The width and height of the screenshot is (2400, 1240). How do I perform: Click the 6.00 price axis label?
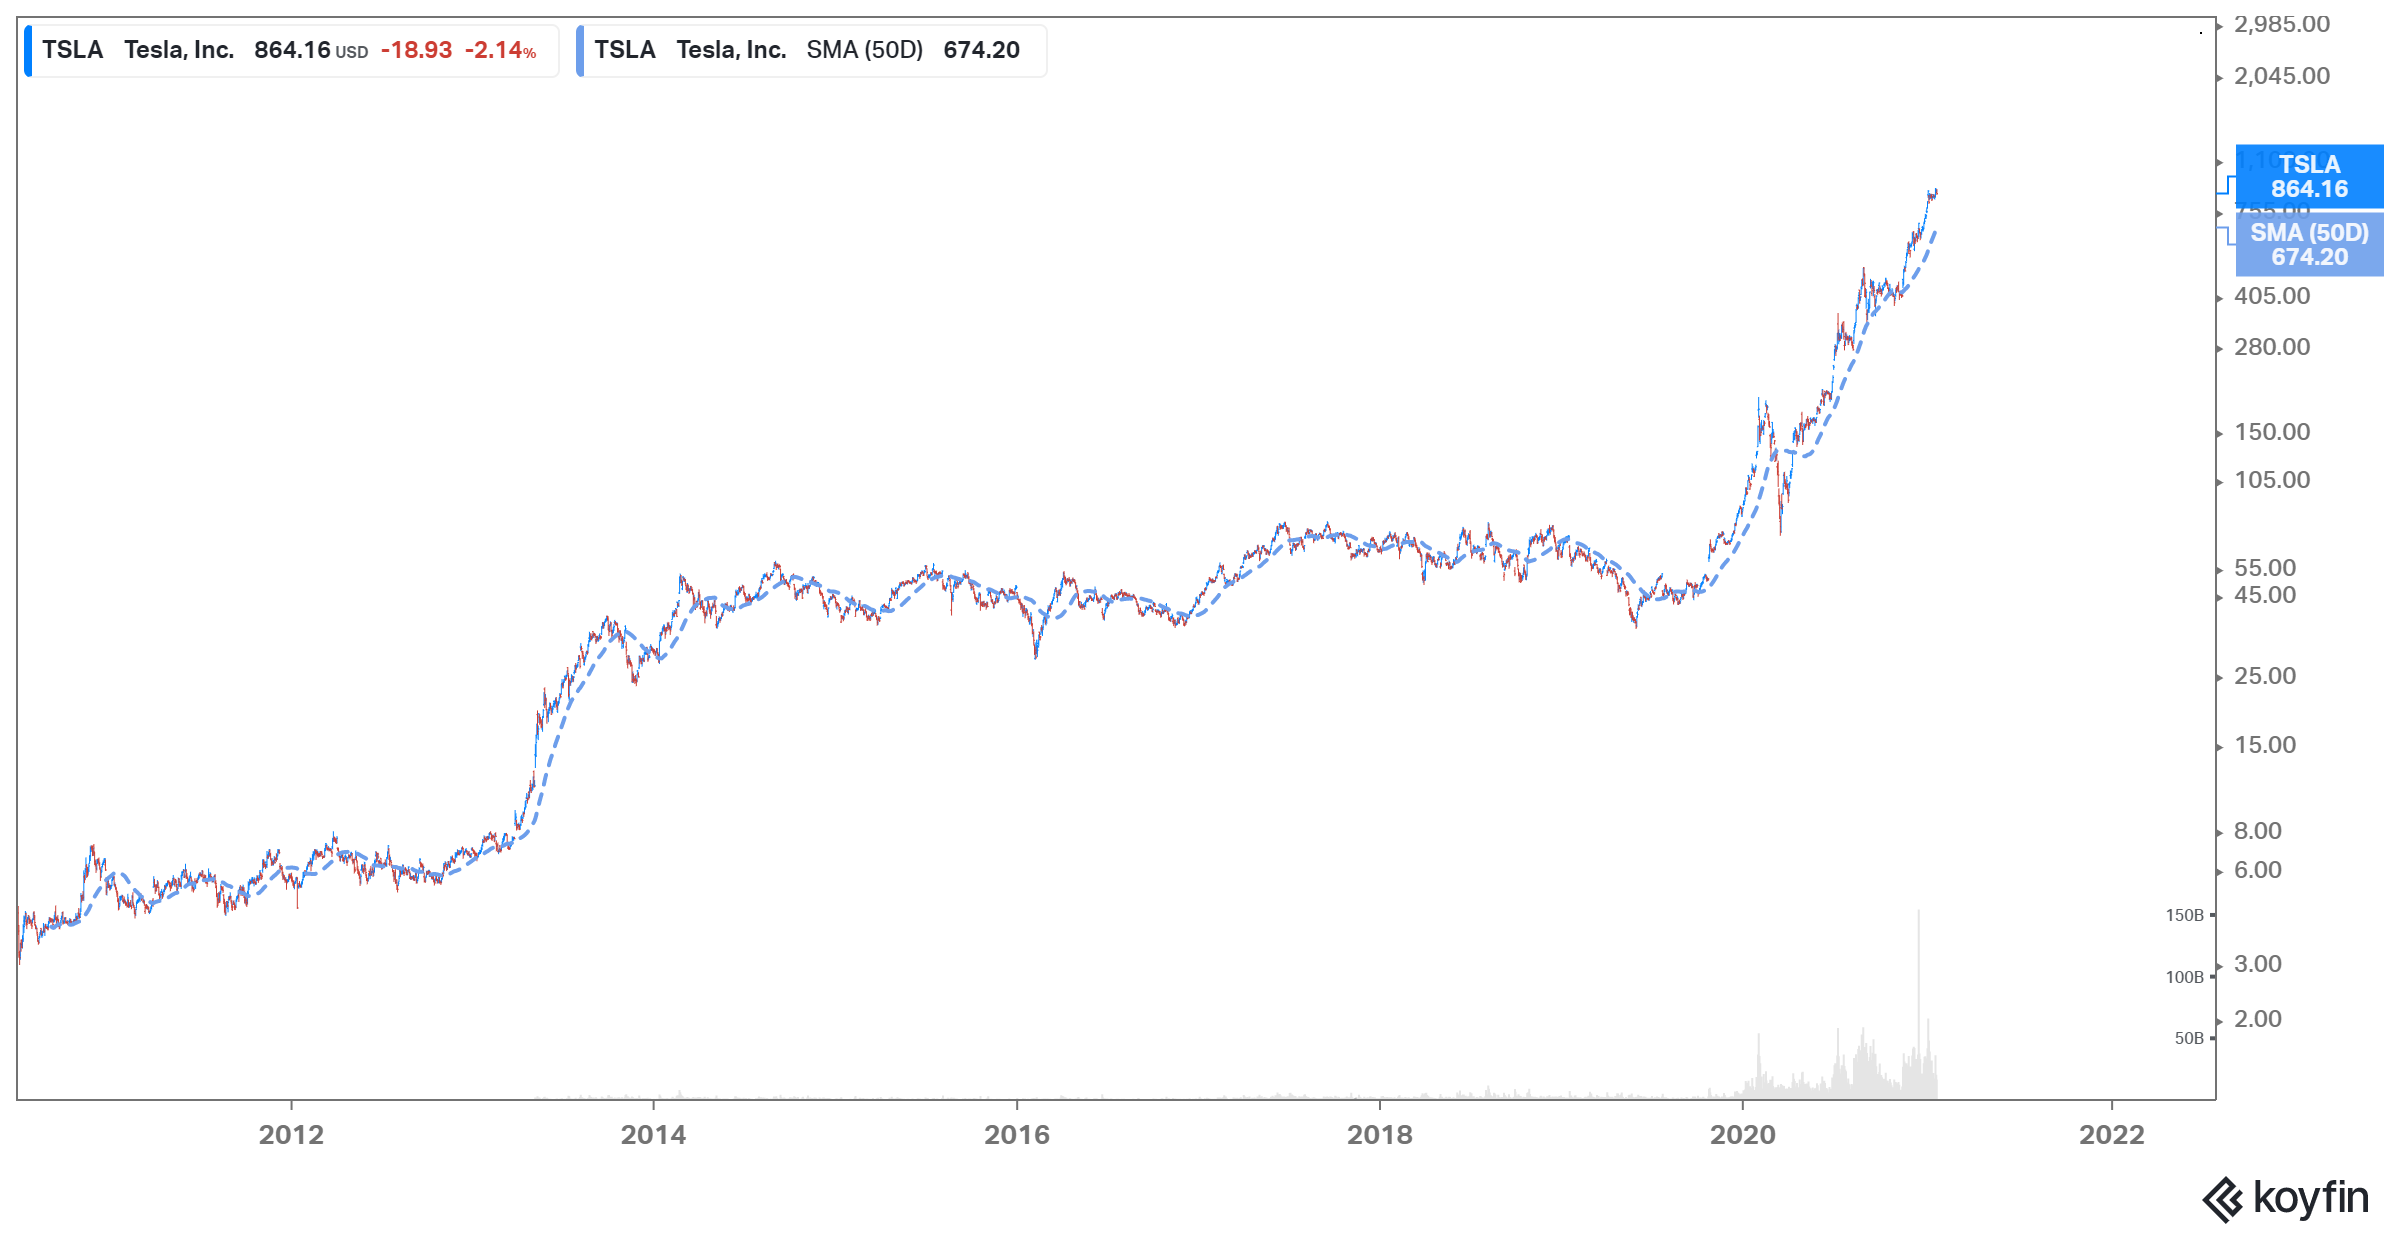[x=2258, y=870]
